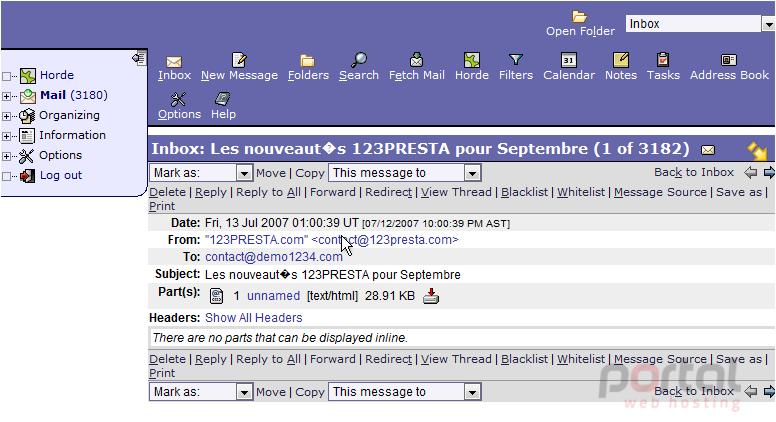The height and width of the screenshot is (422, 776).
Task: Click the top Reply link
Action: [210, 192]
